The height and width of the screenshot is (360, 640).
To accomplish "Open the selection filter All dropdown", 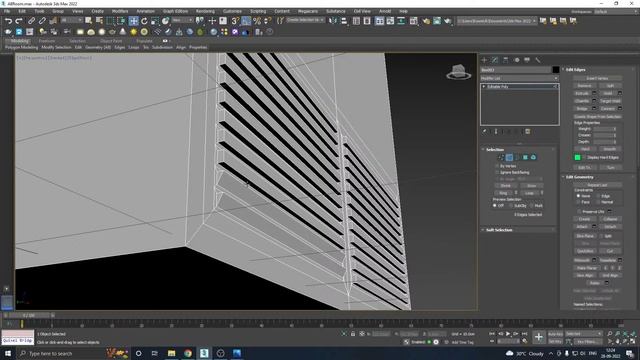I will pyautogui.click(x=71, y=20).
